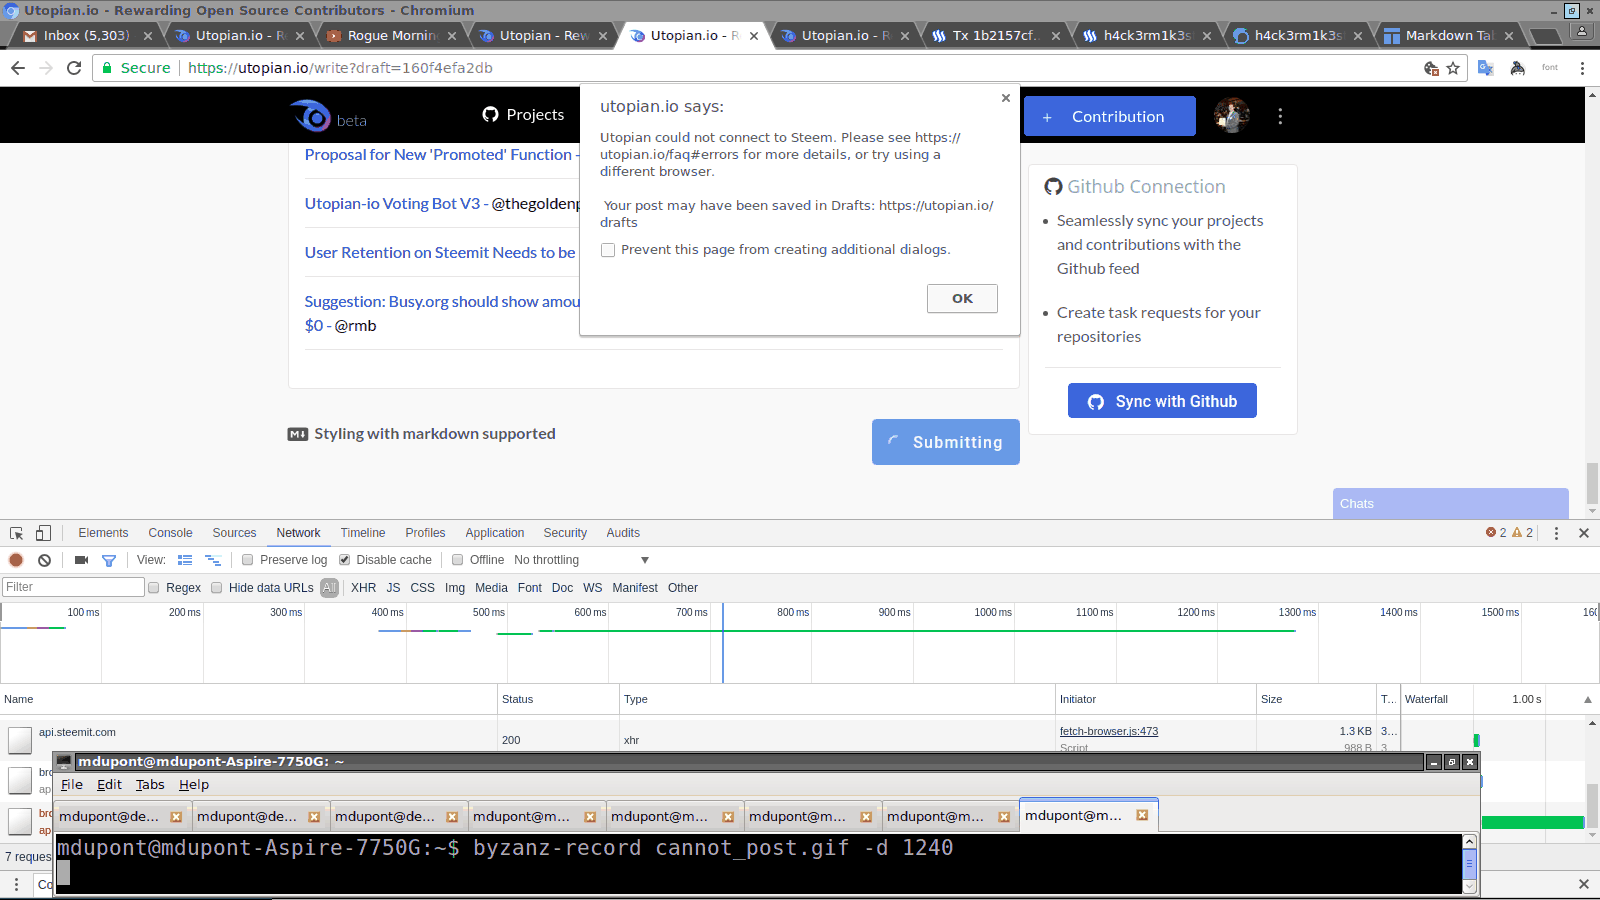Click the address bar URL
Viewport: 1600px width, 900px height.
(340, 68)
